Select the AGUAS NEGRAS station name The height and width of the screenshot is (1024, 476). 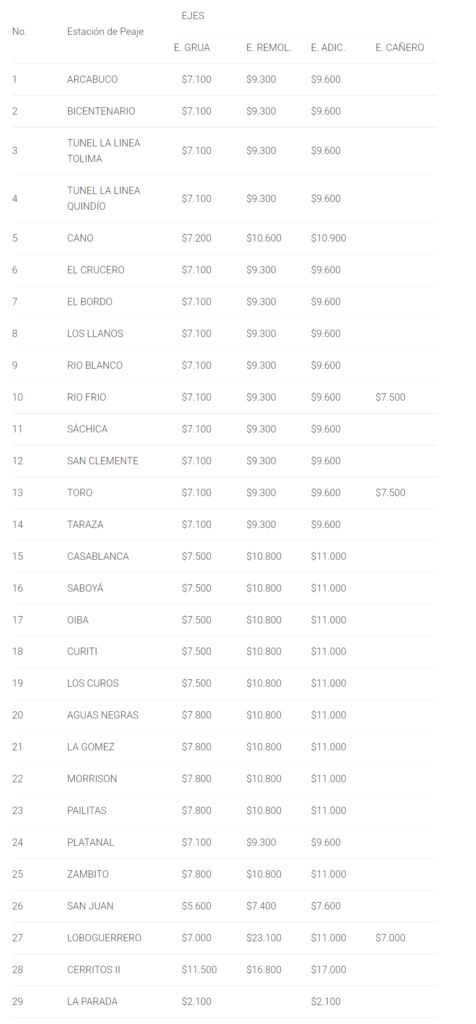[x=103, y=715]
